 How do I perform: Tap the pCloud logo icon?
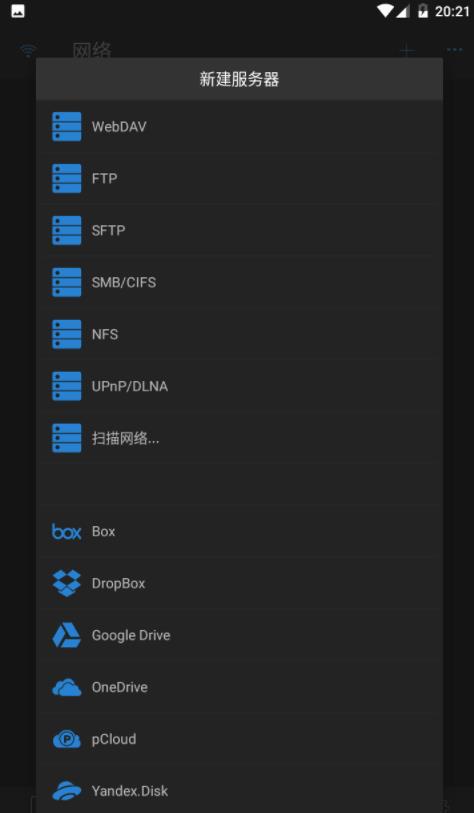tap(66, 739)
